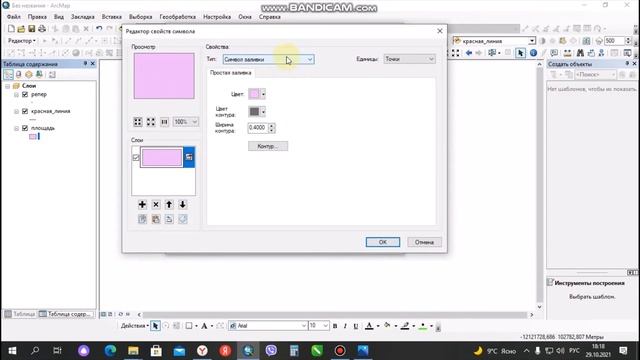Add a new symbol layer with plus icon
This screenshot has width=640, height=360.
click(x=142, y=204)
